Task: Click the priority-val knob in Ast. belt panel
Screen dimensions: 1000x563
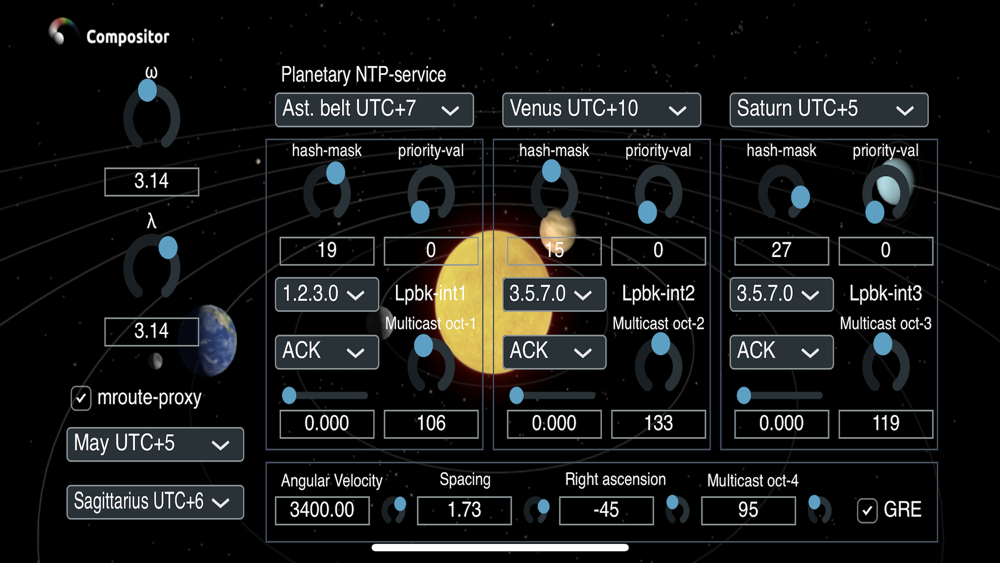Action: point(431,194)
